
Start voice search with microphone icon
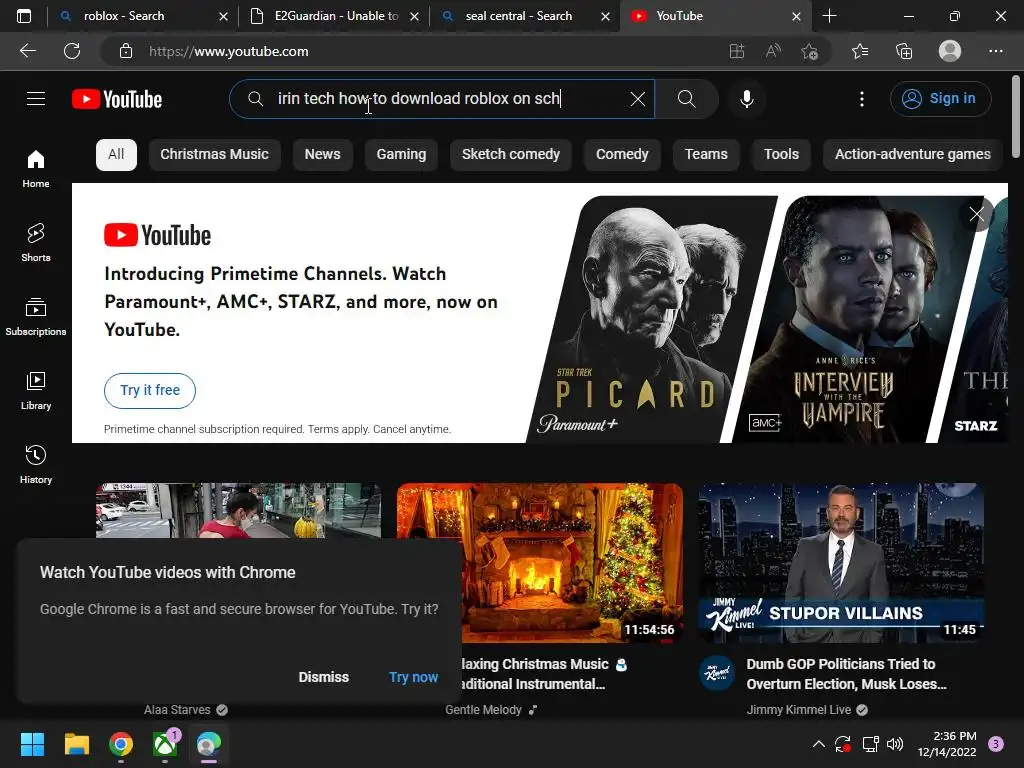coord(746,99)
